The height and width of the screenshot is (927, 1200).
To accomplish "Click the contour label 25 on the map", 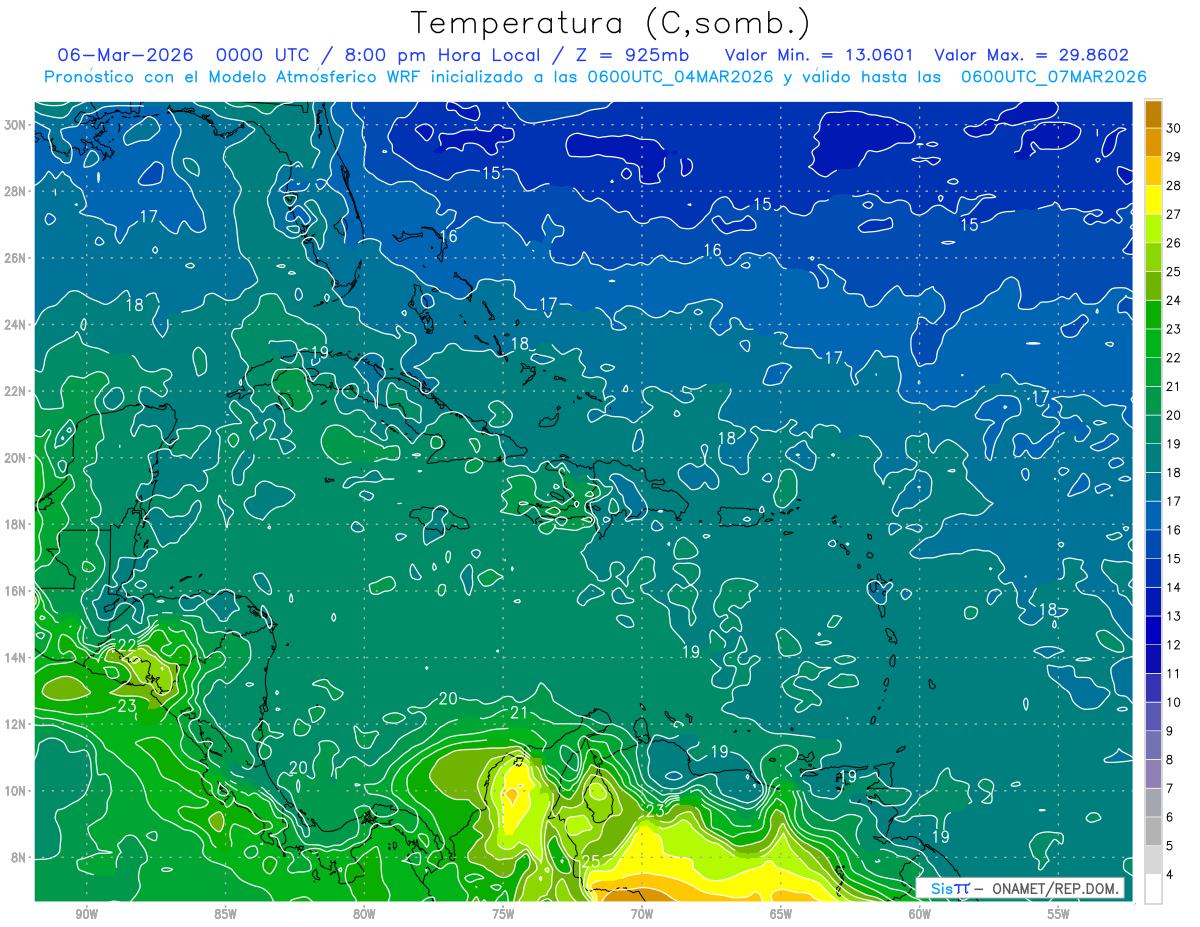I will click(590, 861).
